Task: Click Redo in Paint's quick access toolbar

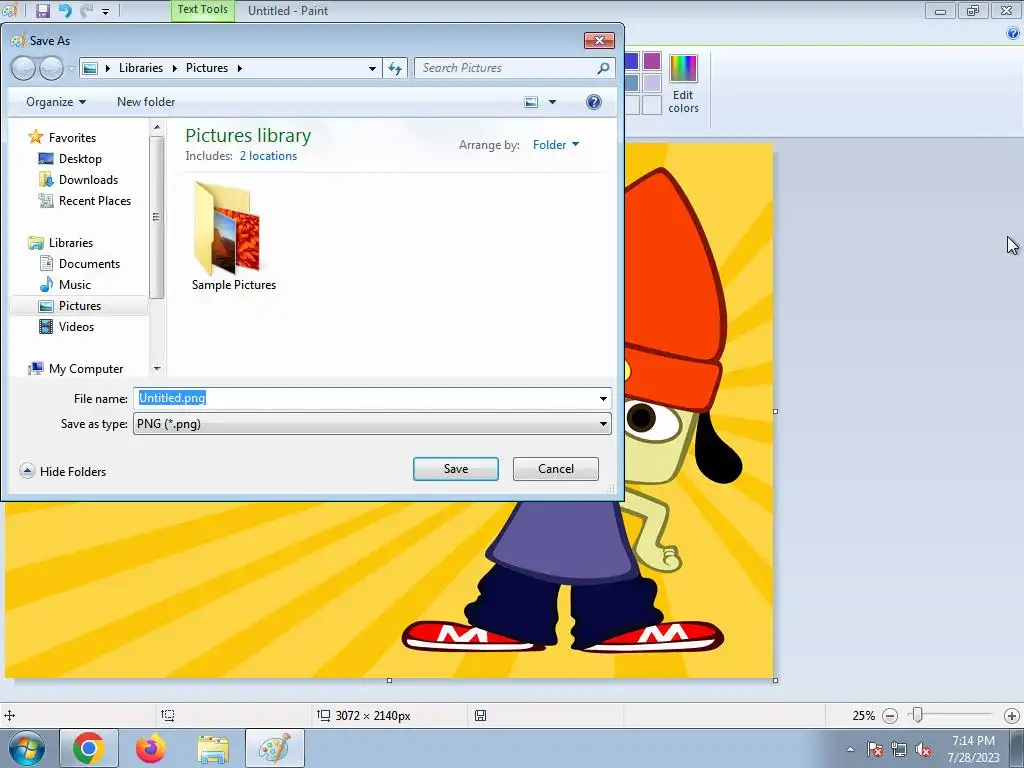Action: [x=86, y=10]
